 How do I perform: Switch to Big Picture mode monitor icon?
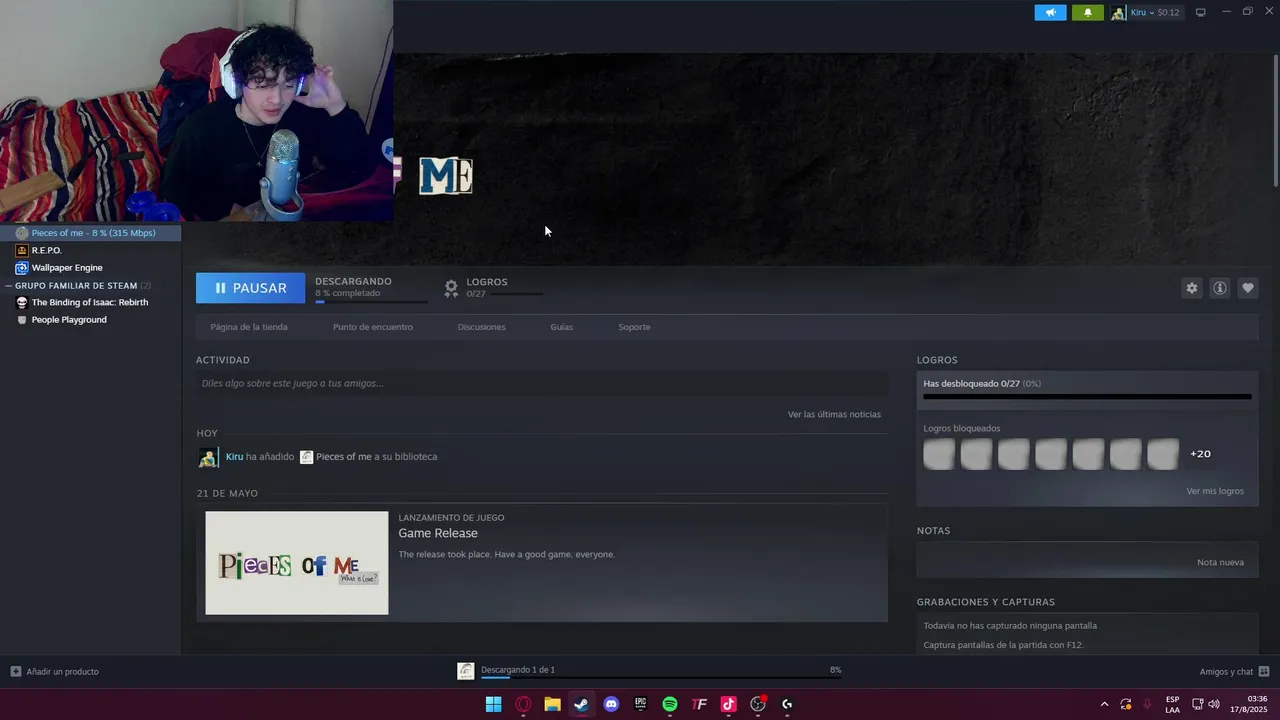click(x=1201, y=12)
